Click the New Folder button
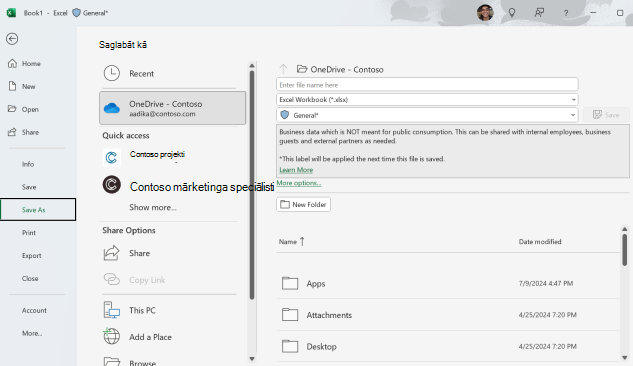 click(304, 205)
